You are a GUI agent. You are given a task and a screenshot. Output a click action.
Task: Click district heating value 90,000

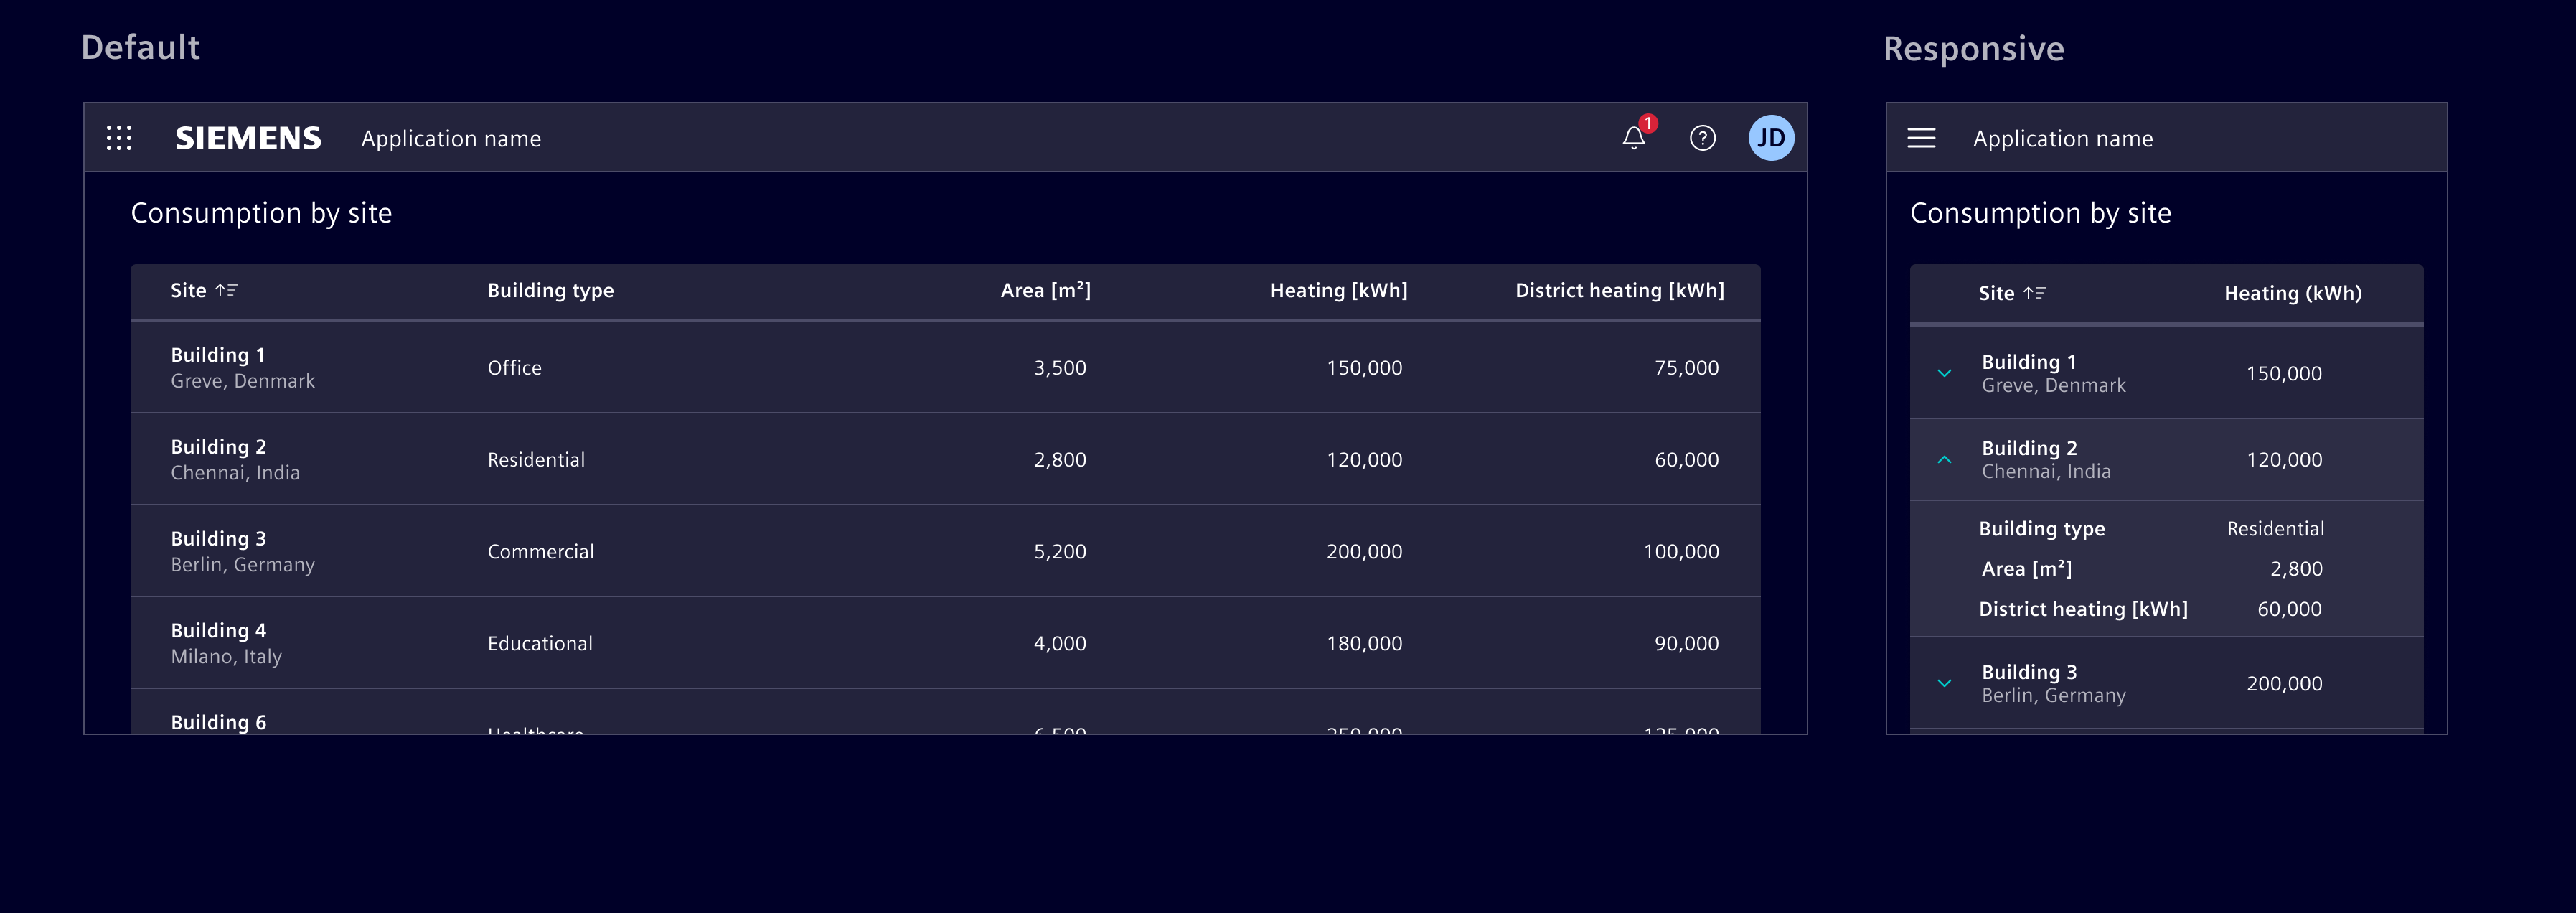(x=1686, y=644)
